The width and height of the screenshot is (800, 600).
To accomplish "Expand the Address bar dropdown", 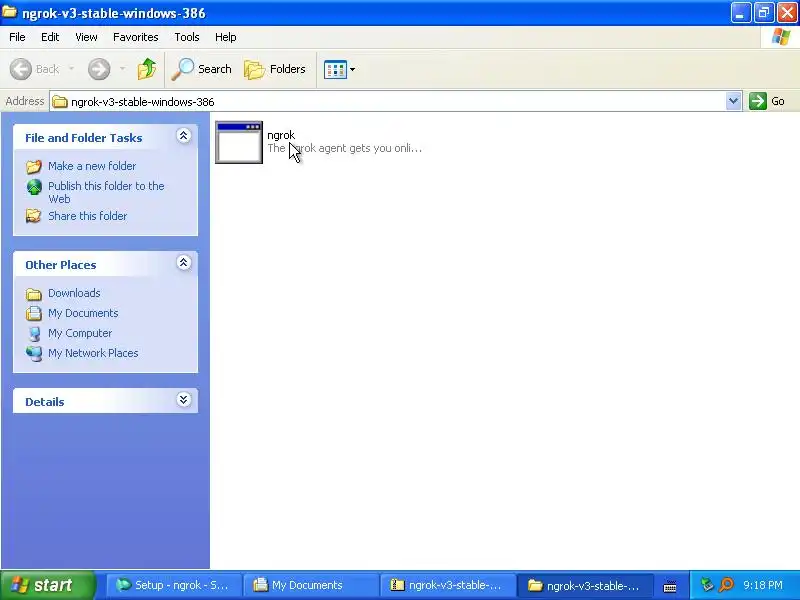I will pyautogui.click(x=733, y=101).
